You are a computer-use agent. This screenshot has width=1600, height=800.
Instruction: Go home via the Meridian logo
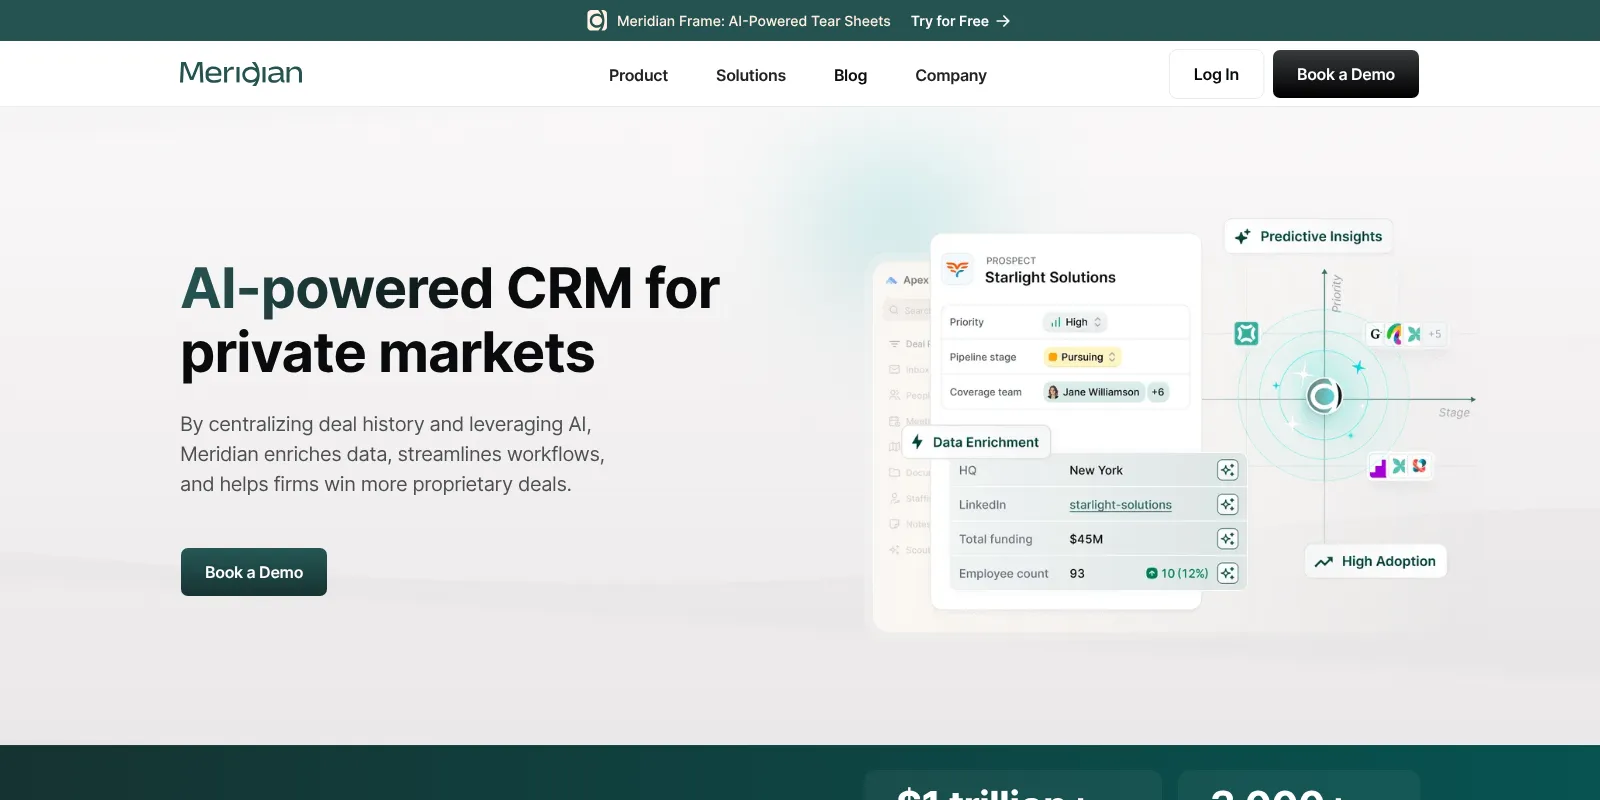click(x=241, y=74)
